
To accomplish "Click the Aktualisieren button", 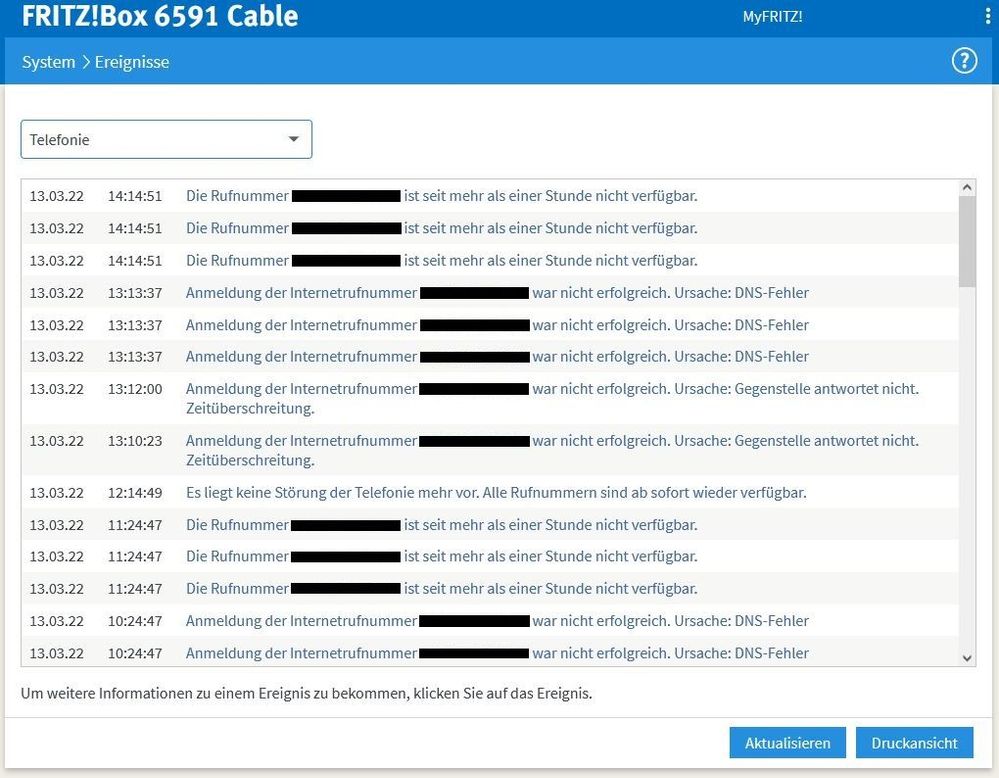I will pos(787,743).
